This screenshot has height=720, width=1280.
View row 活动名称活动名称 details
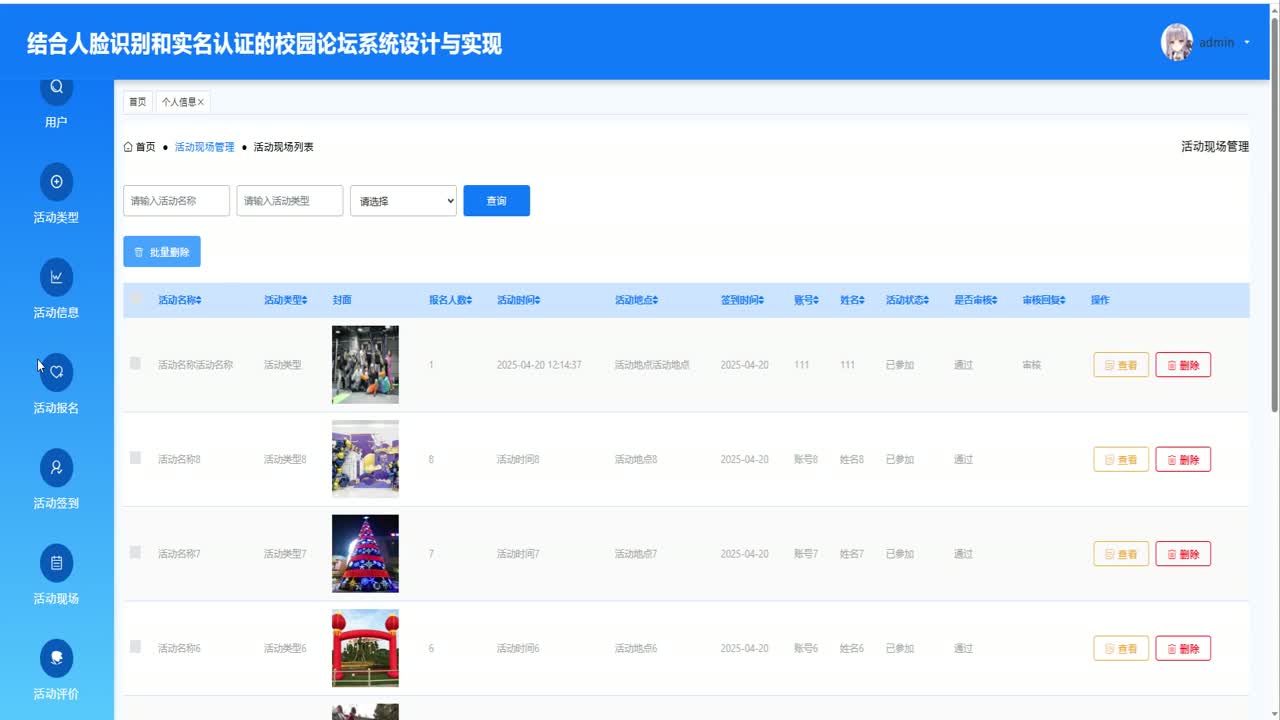tap(1121, 365)
